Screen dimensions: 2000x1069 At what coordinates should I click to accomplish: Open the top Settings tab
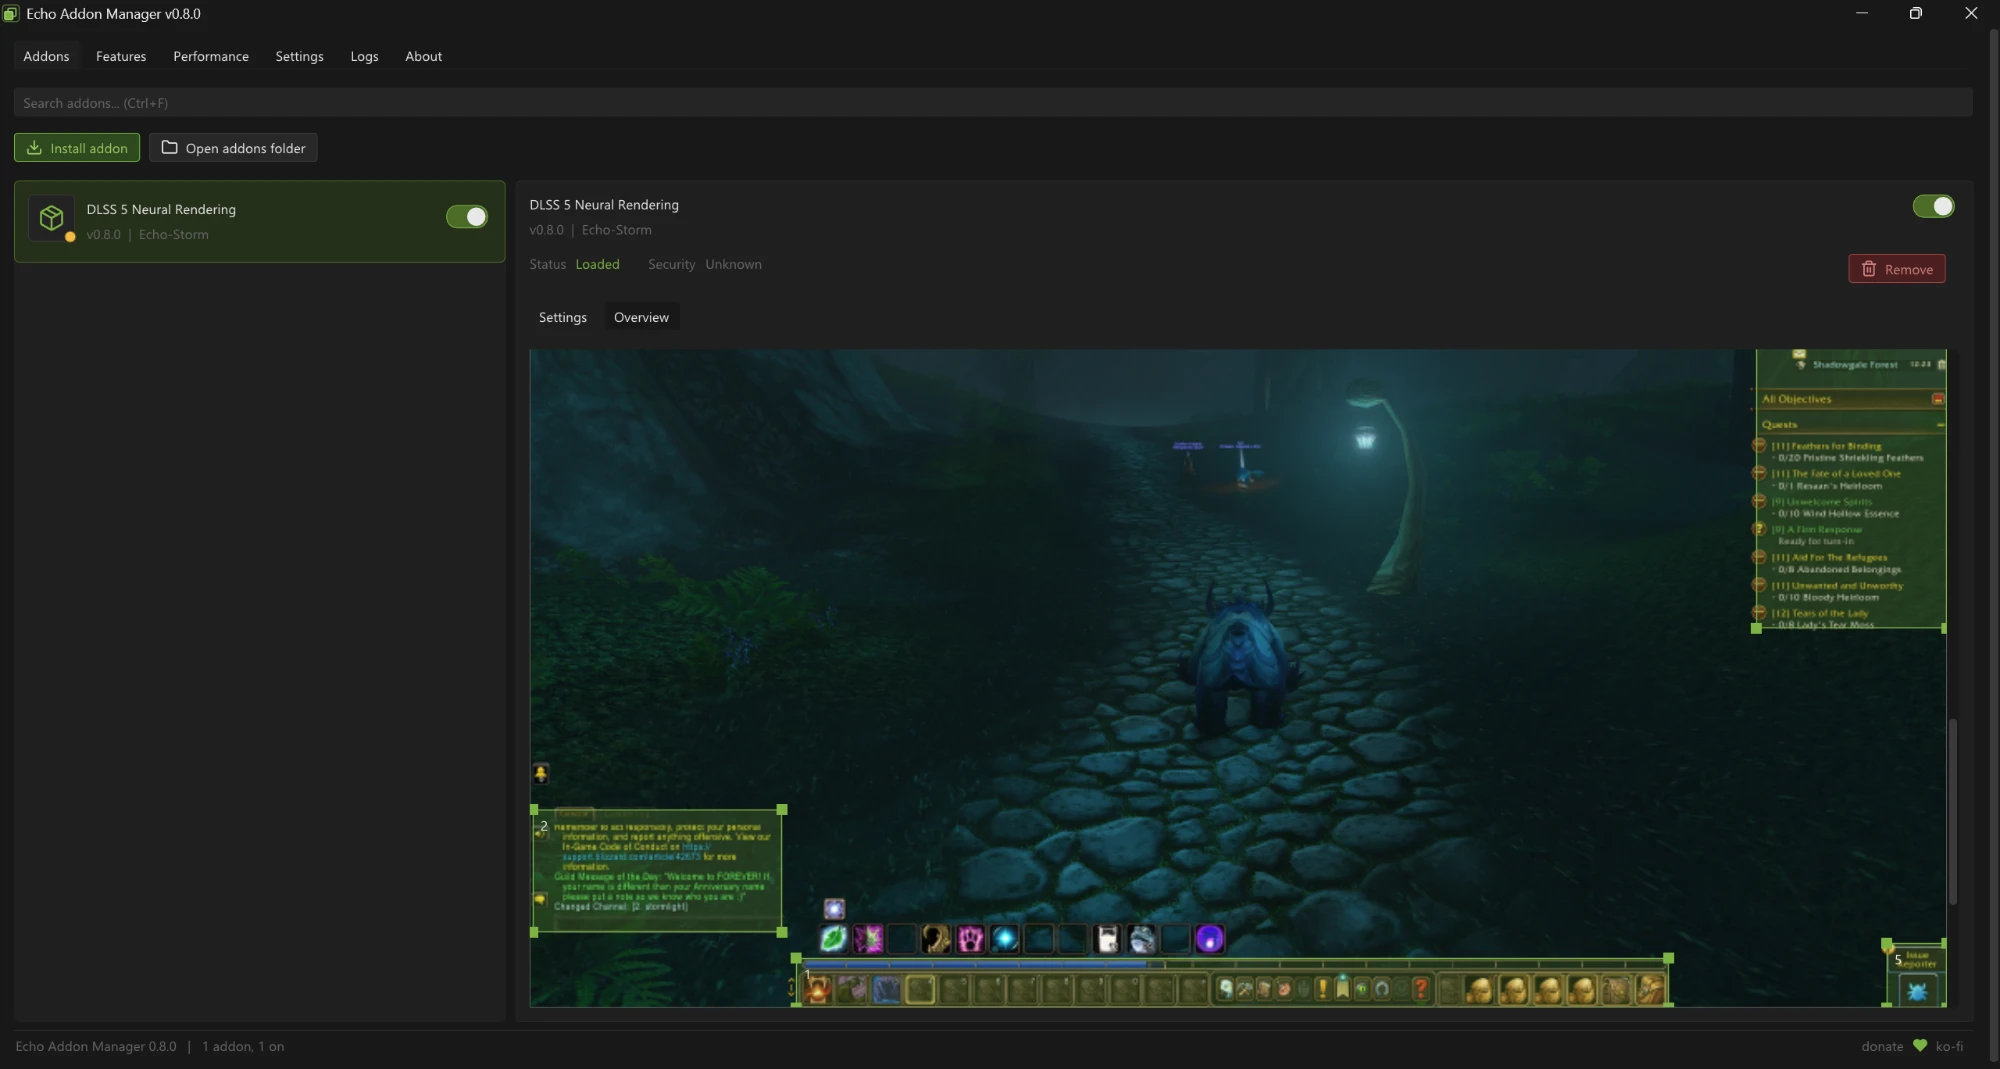pos(299,56)
